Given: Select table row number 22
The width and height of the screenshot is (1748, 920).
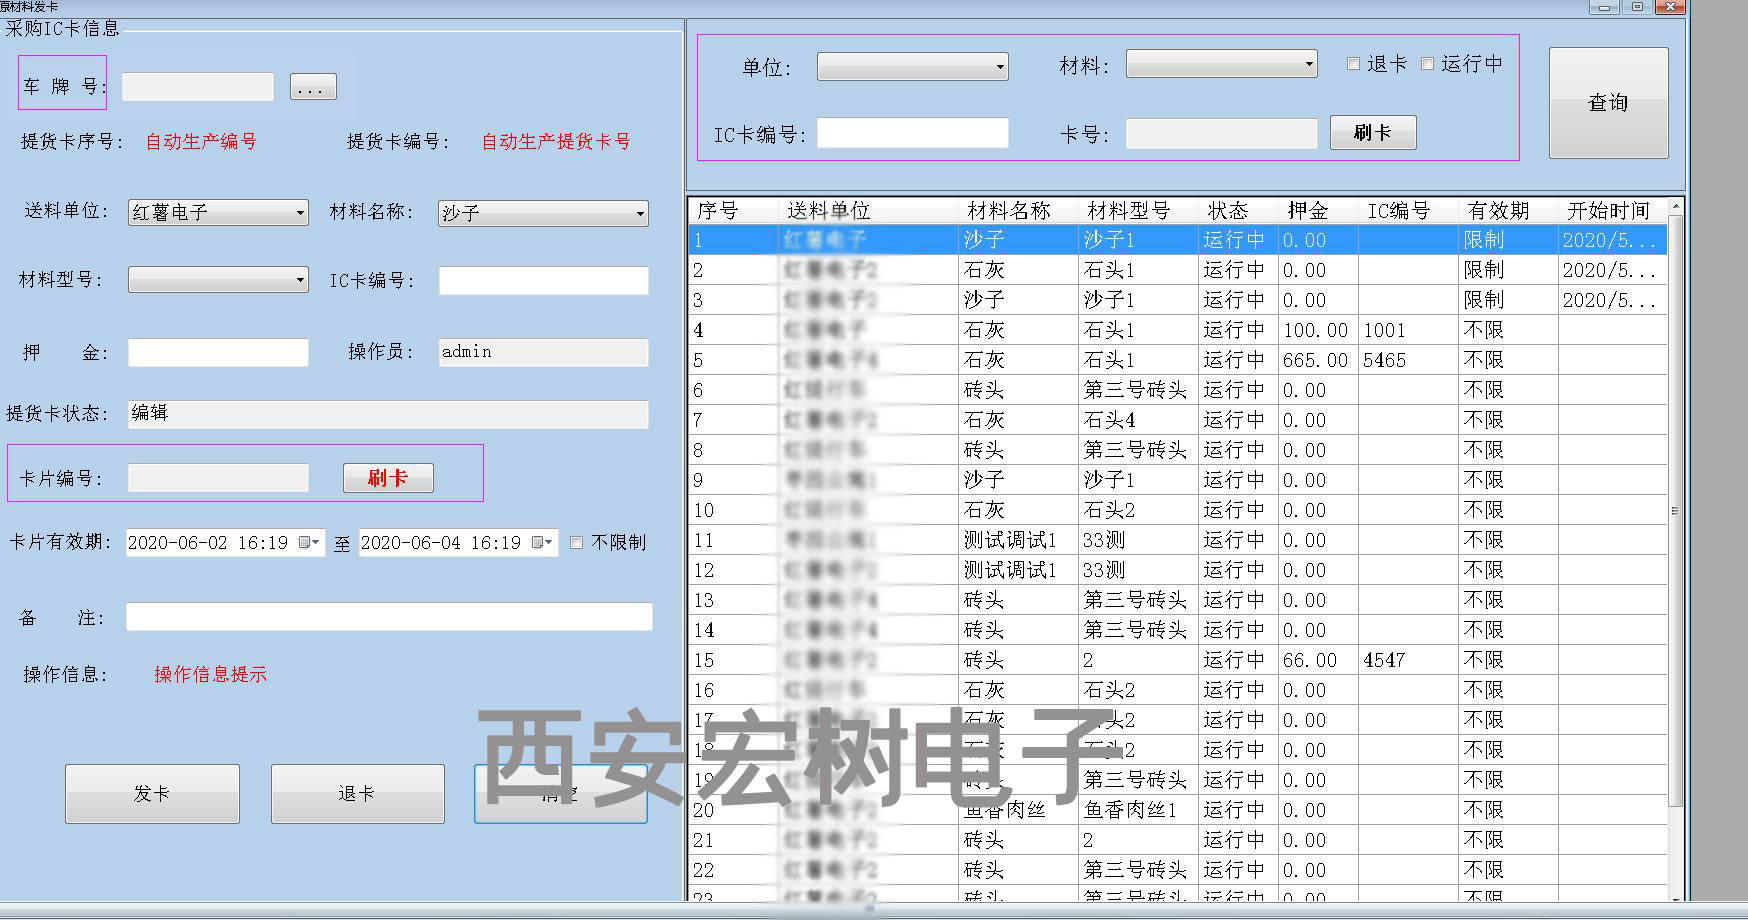Looking at the screenshot, I should click(x=1178, y=870).
